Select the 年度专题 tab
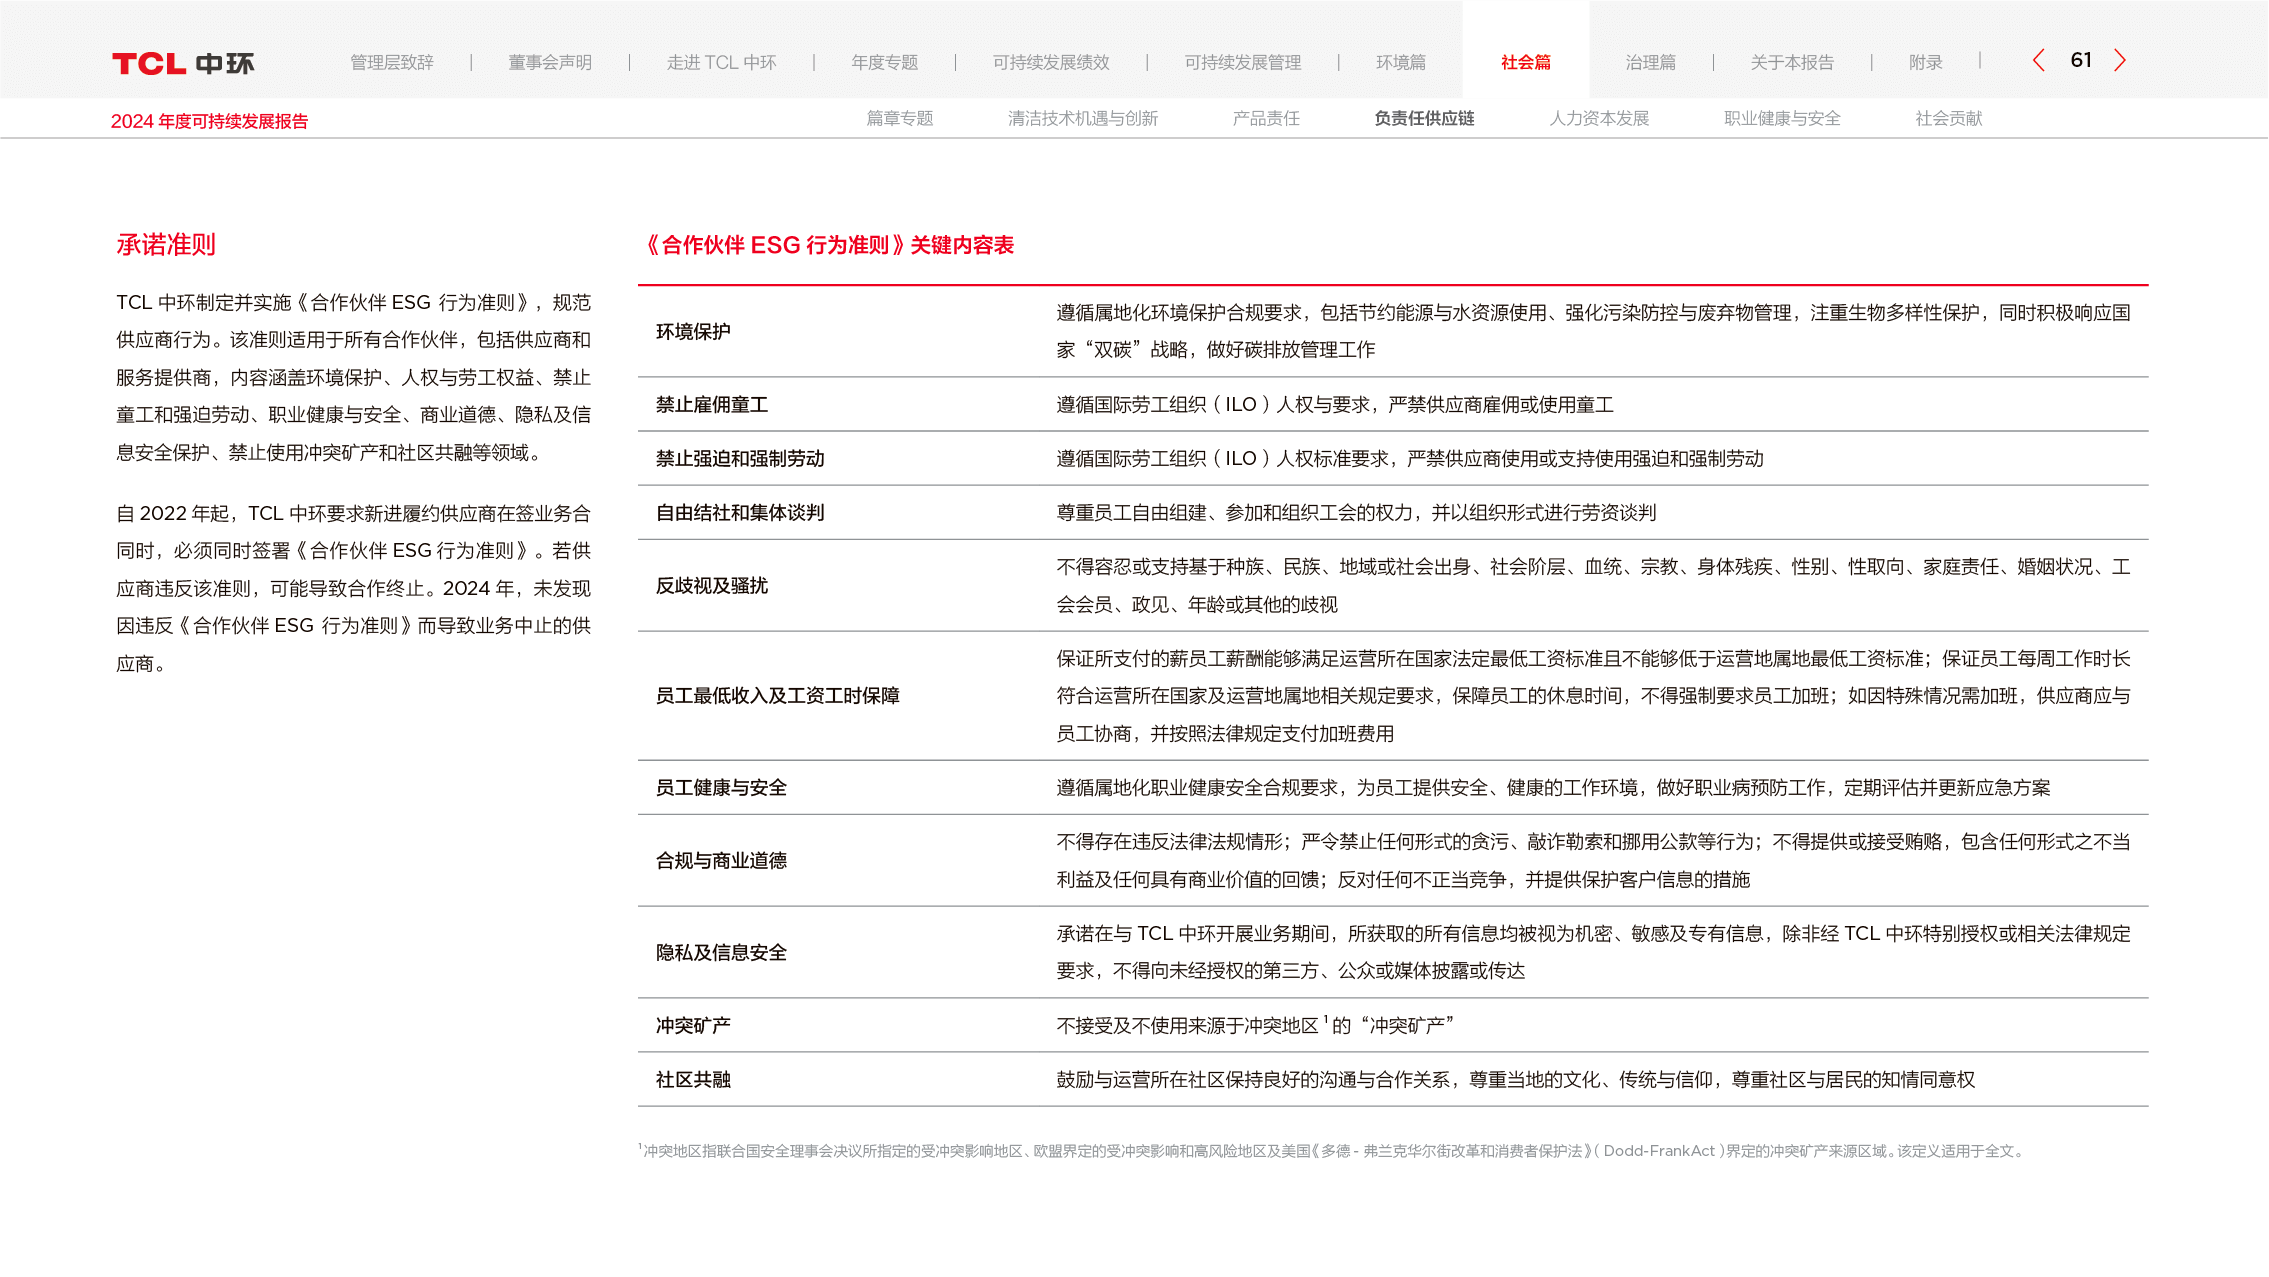Image resolution: width=2269 pixels, height=1277 pixels. [884, 62]
